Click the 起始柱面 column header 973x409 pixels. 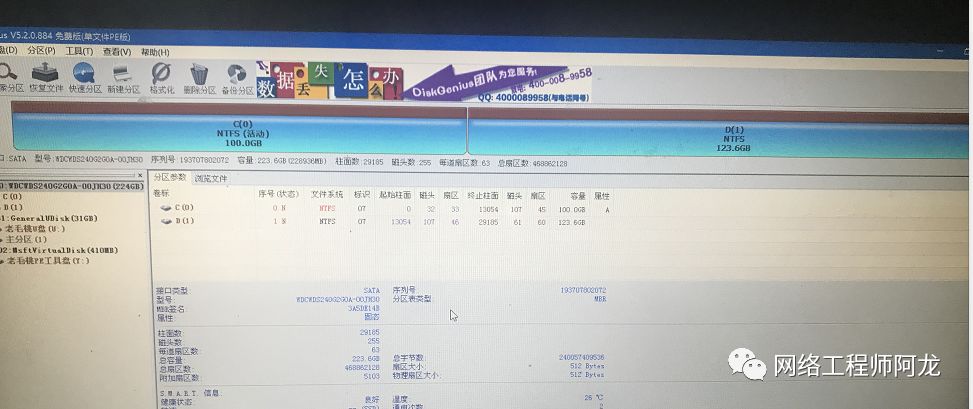coord(395,195)
